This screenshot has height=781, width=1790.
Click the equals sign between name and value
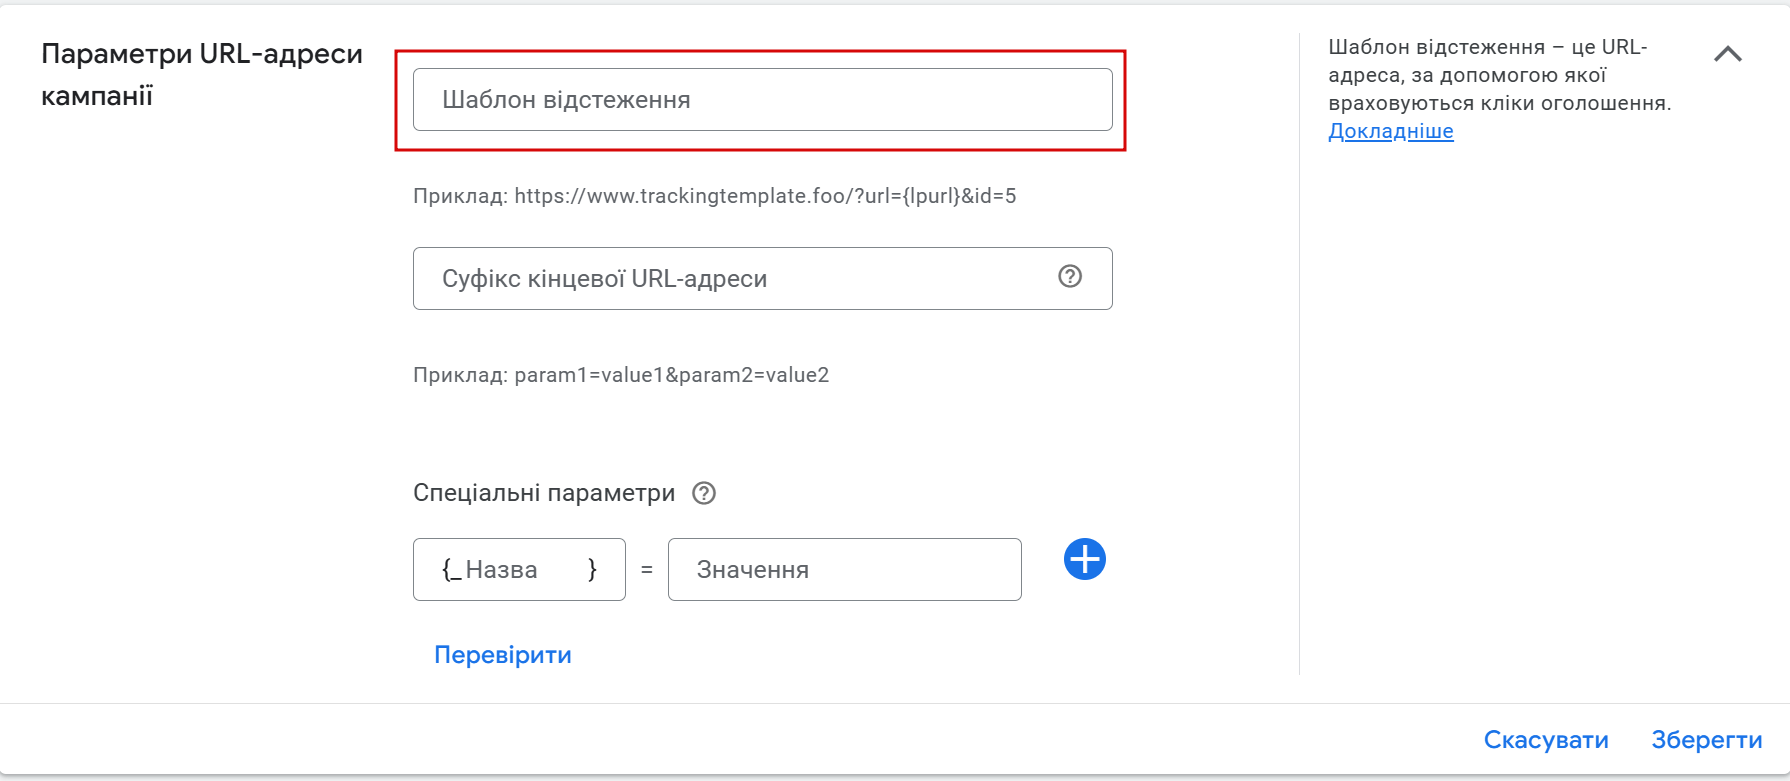tap(647, 570)
